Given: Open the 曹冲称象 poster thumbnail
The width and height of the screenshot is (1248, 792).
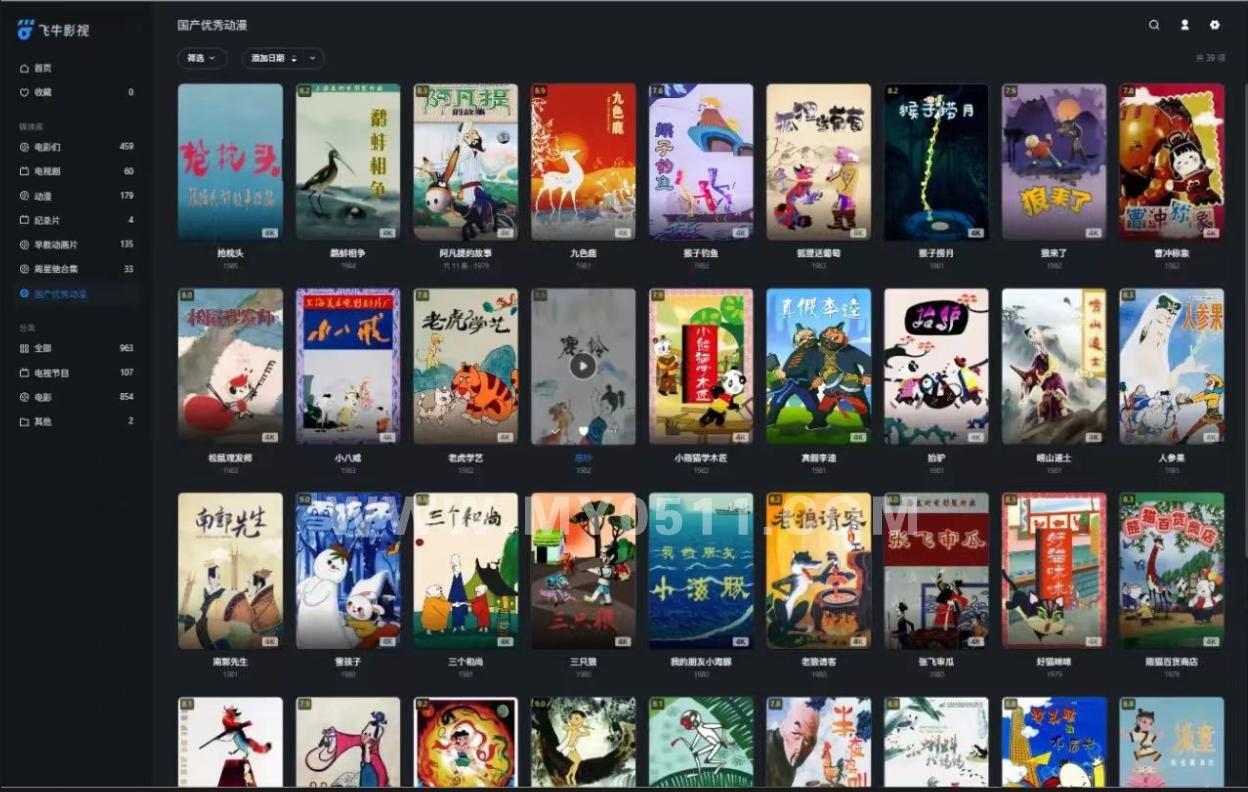Looking at the screenshot, I should (1171, 161).
